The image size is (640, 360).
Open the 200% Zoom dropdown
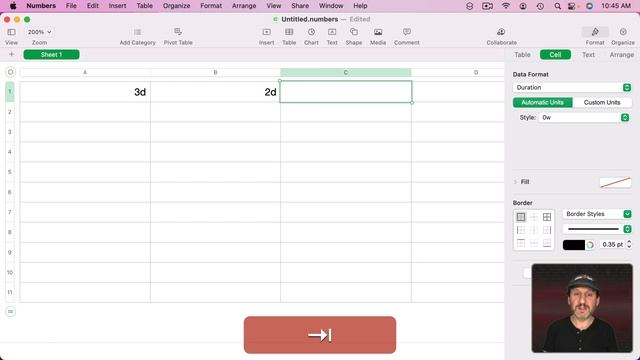40,32
